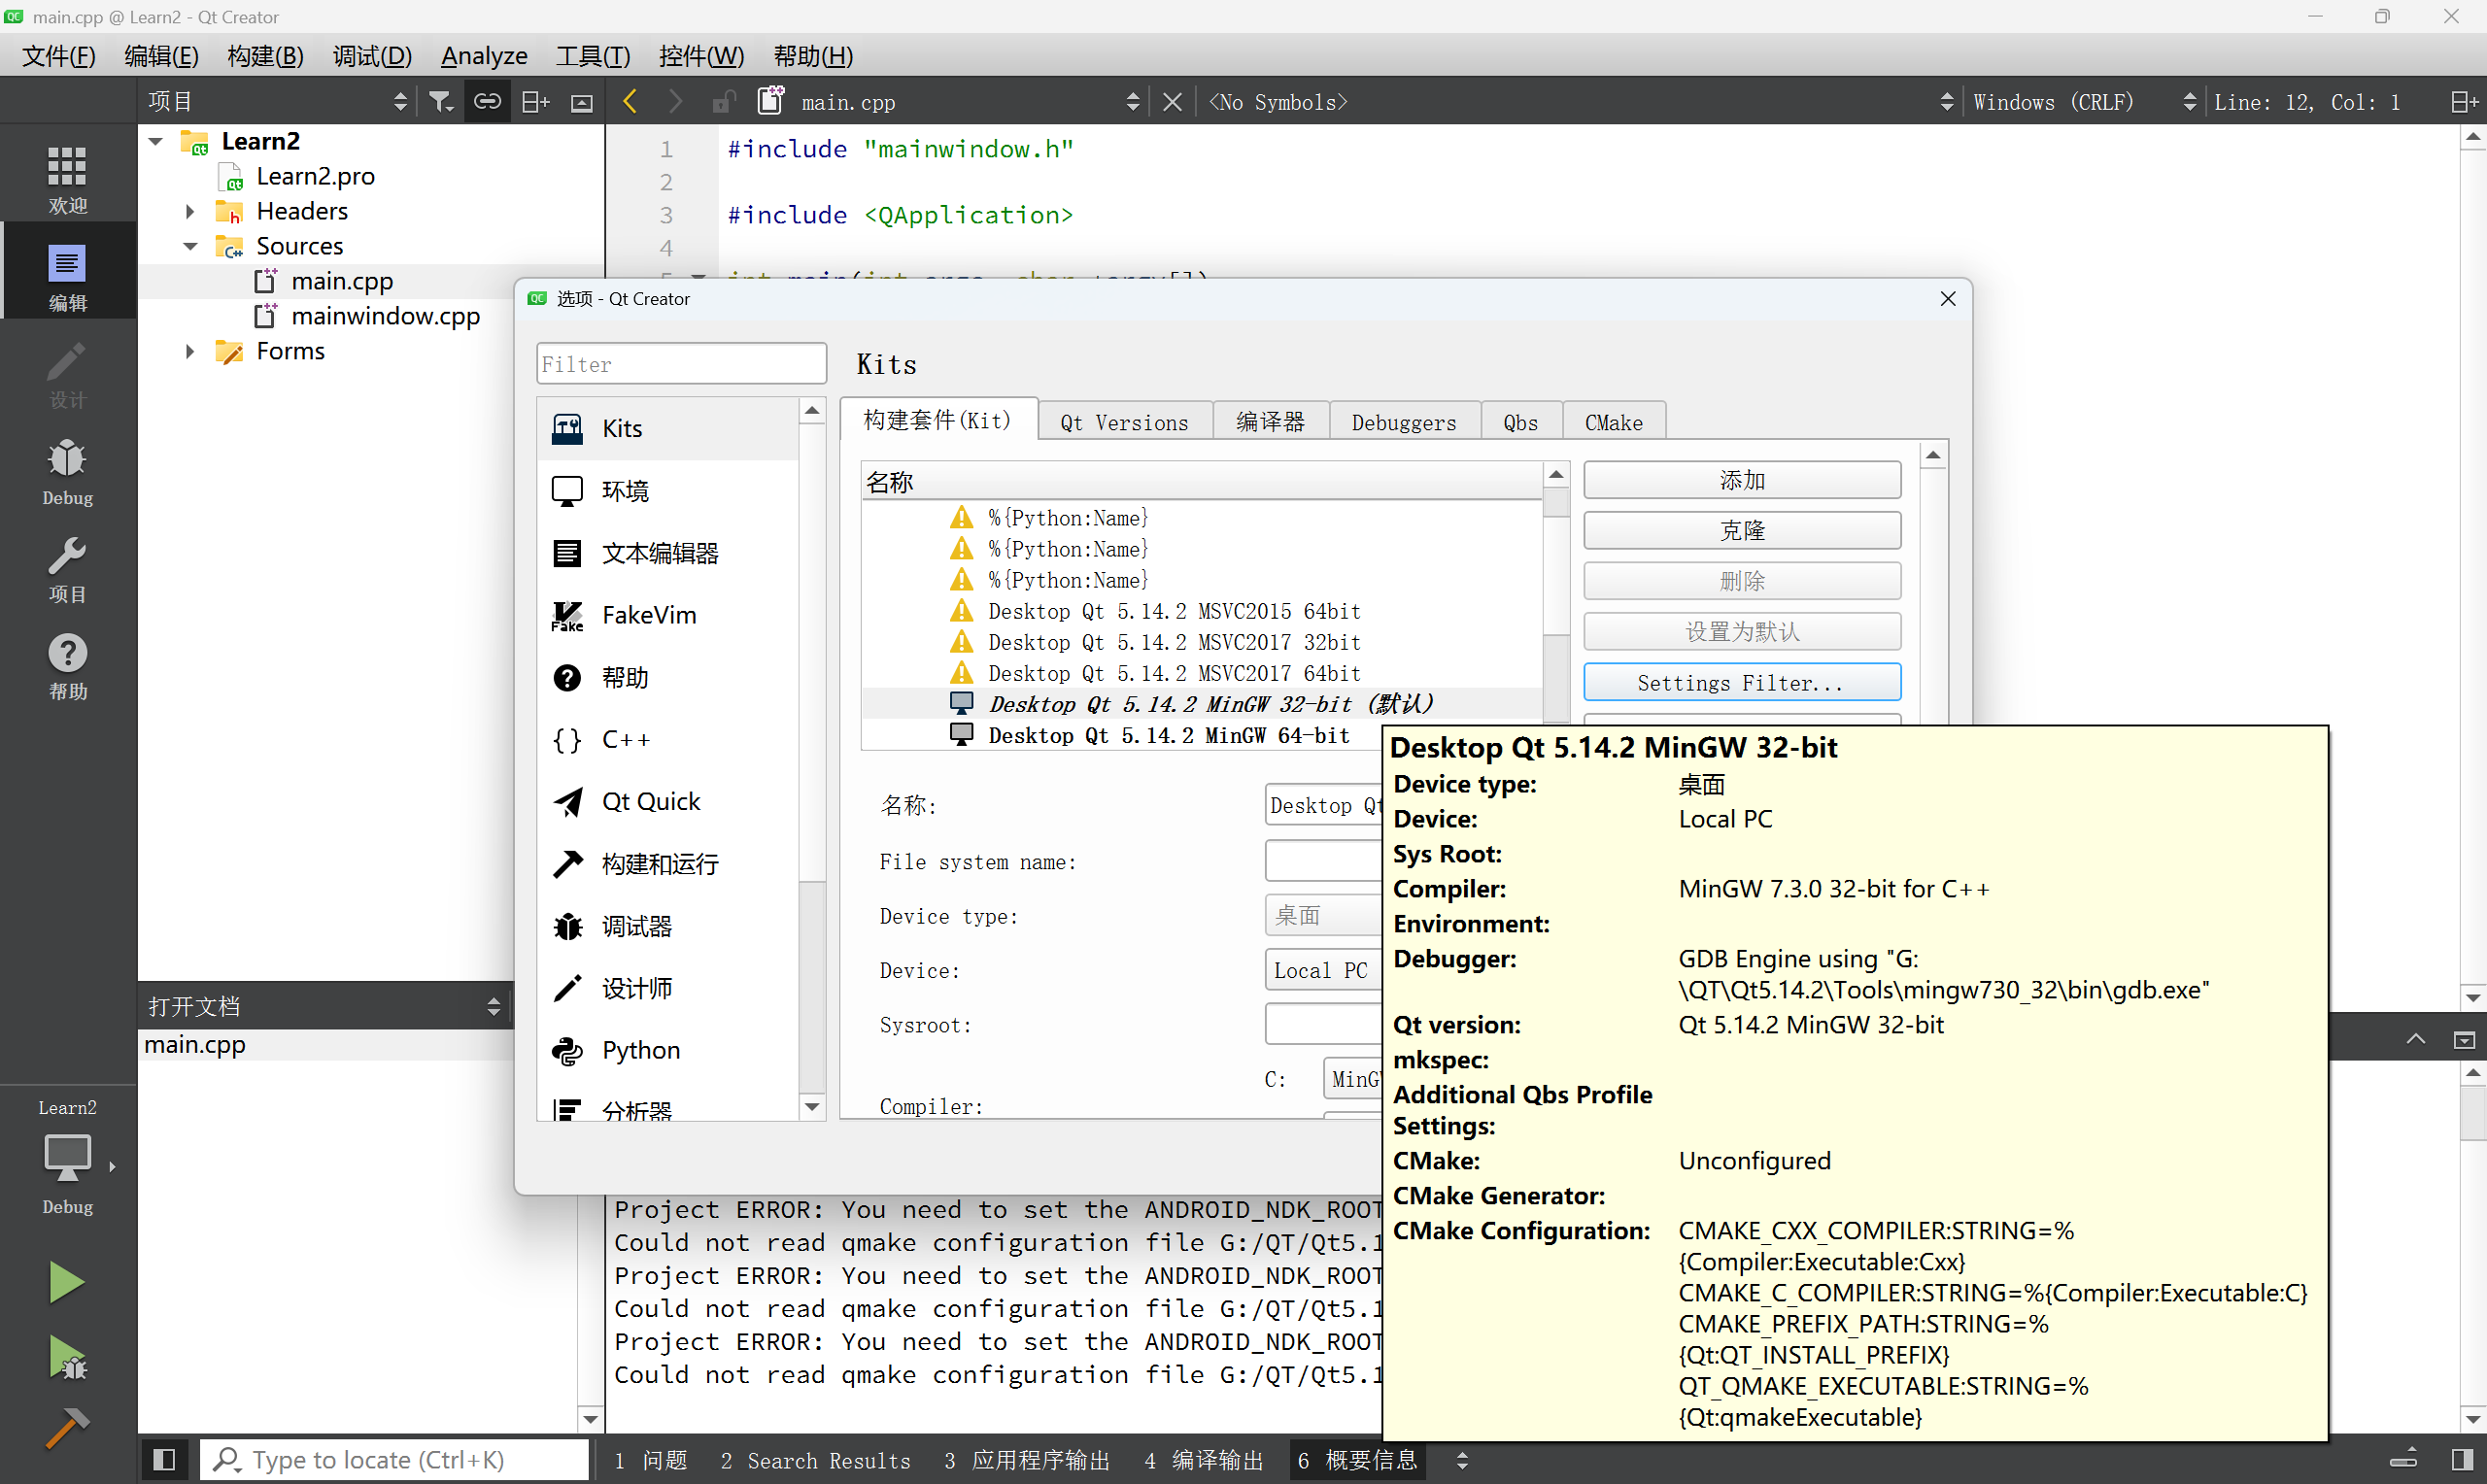Open 问题 output pane

tap(651, 1460)
